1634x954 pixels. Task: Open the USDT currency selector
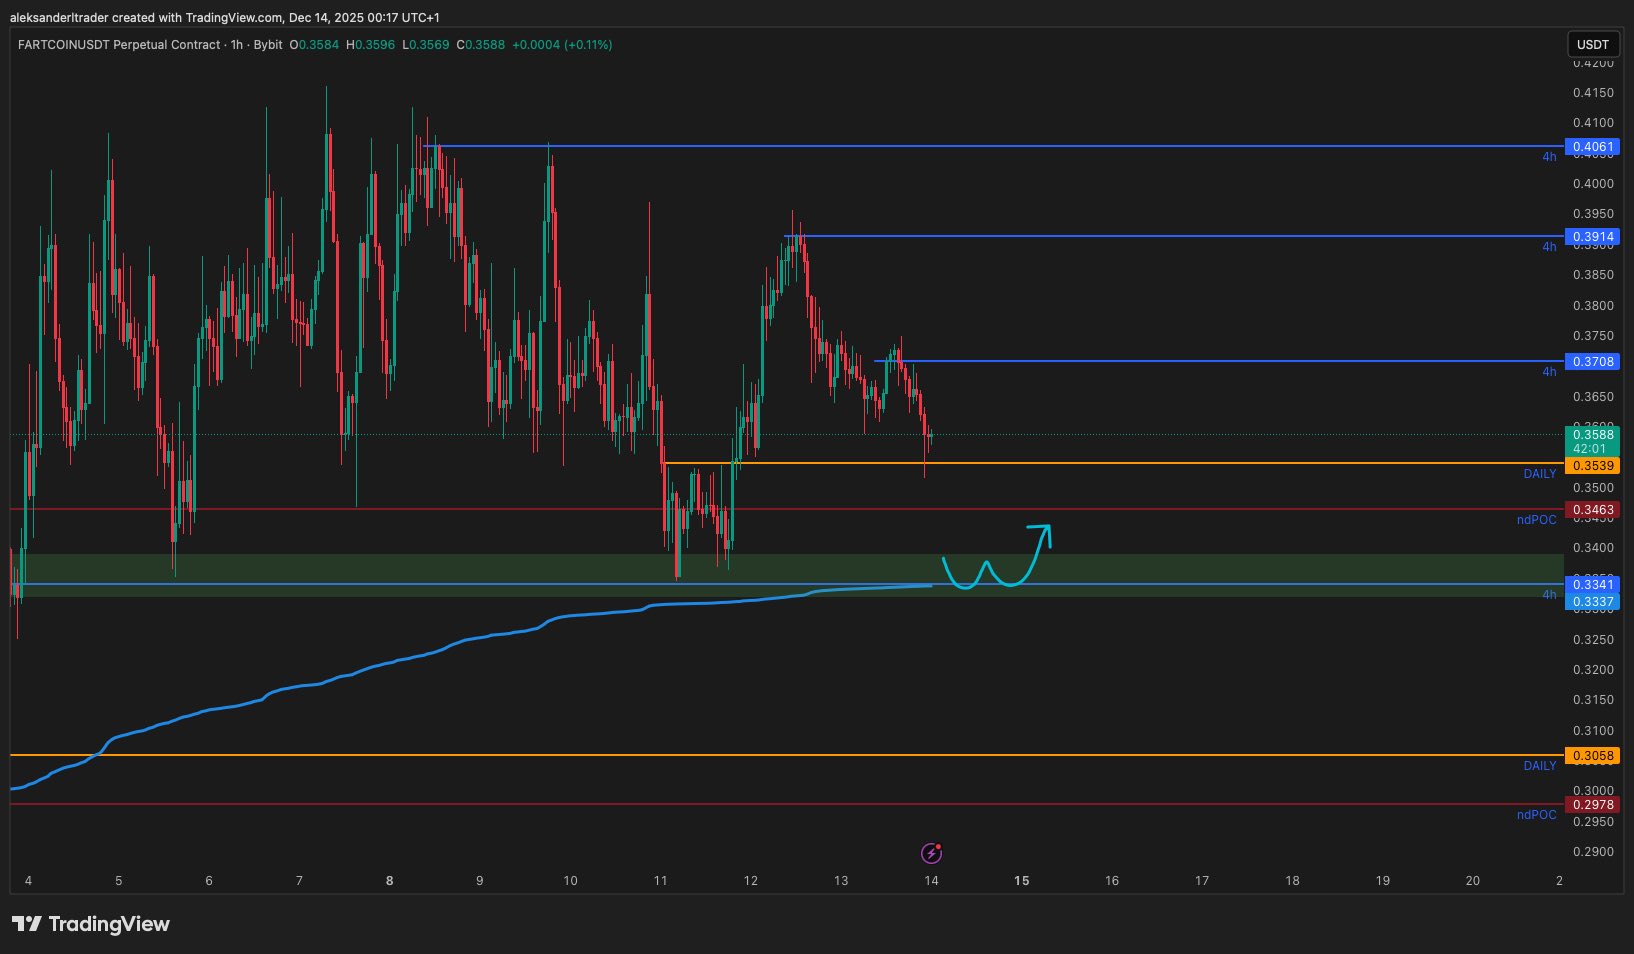[1592, 45]
